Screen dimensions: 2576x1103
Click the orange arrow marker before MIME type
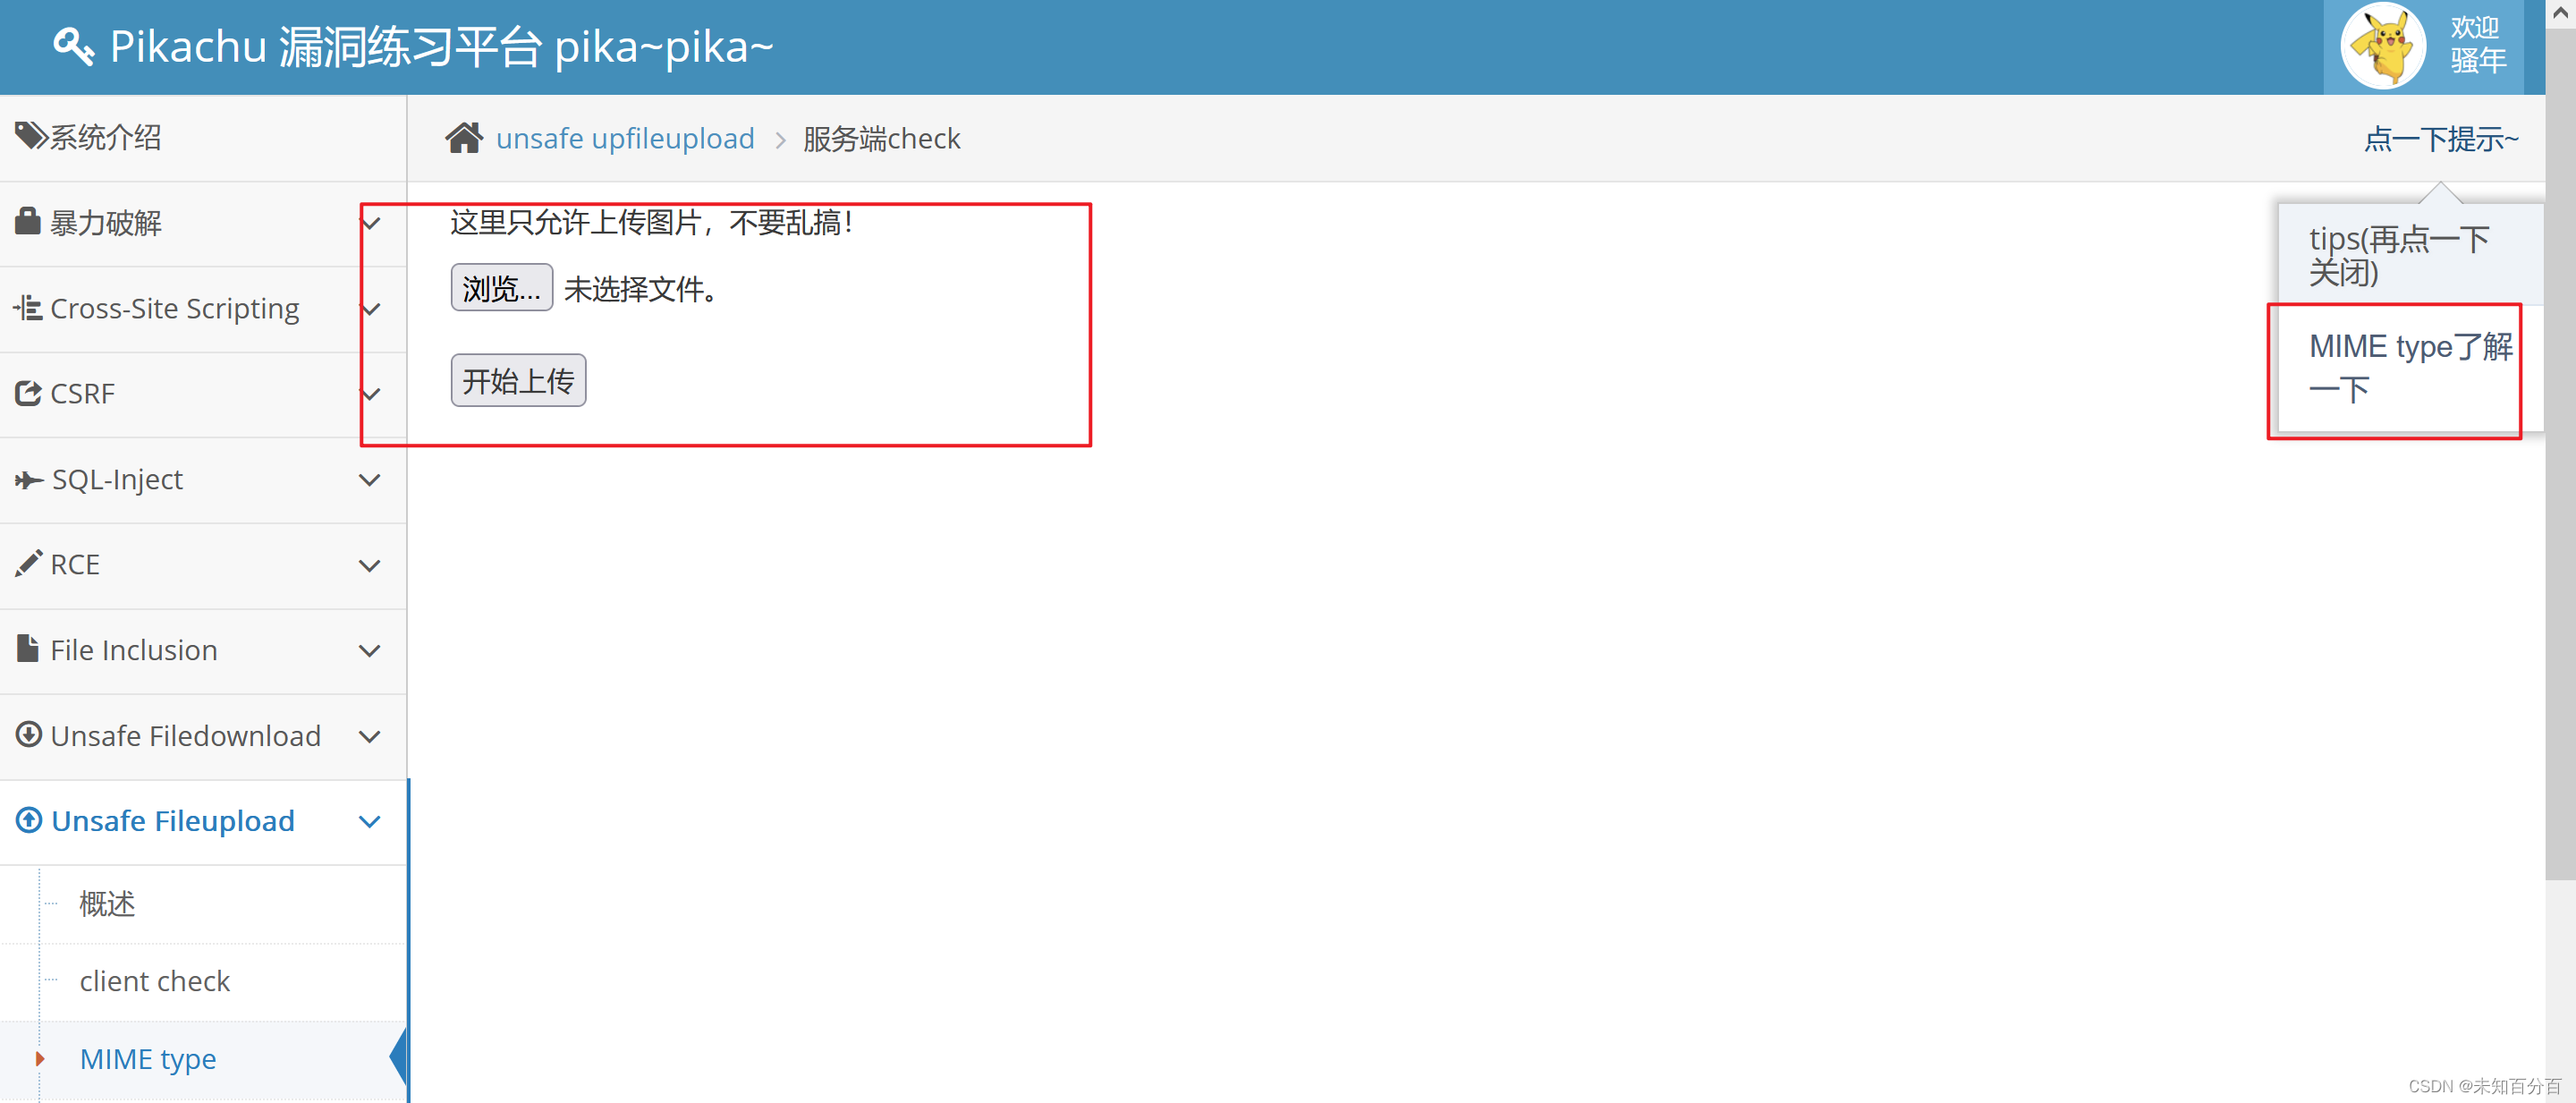(40, 1058)
